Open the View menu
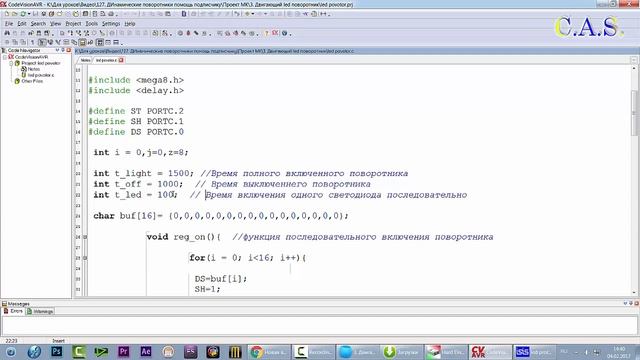 click(x=56, y=24)
